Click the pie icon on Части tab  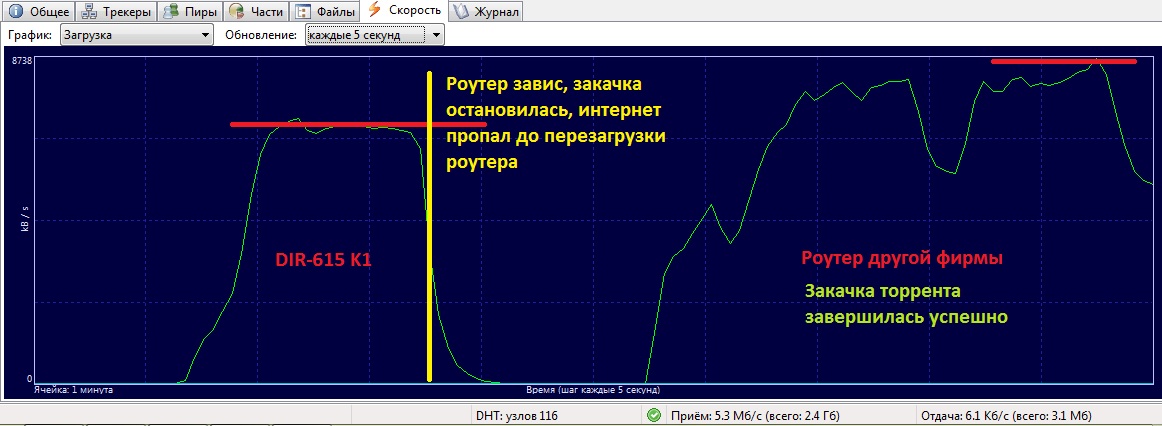(x=236, y=12)
